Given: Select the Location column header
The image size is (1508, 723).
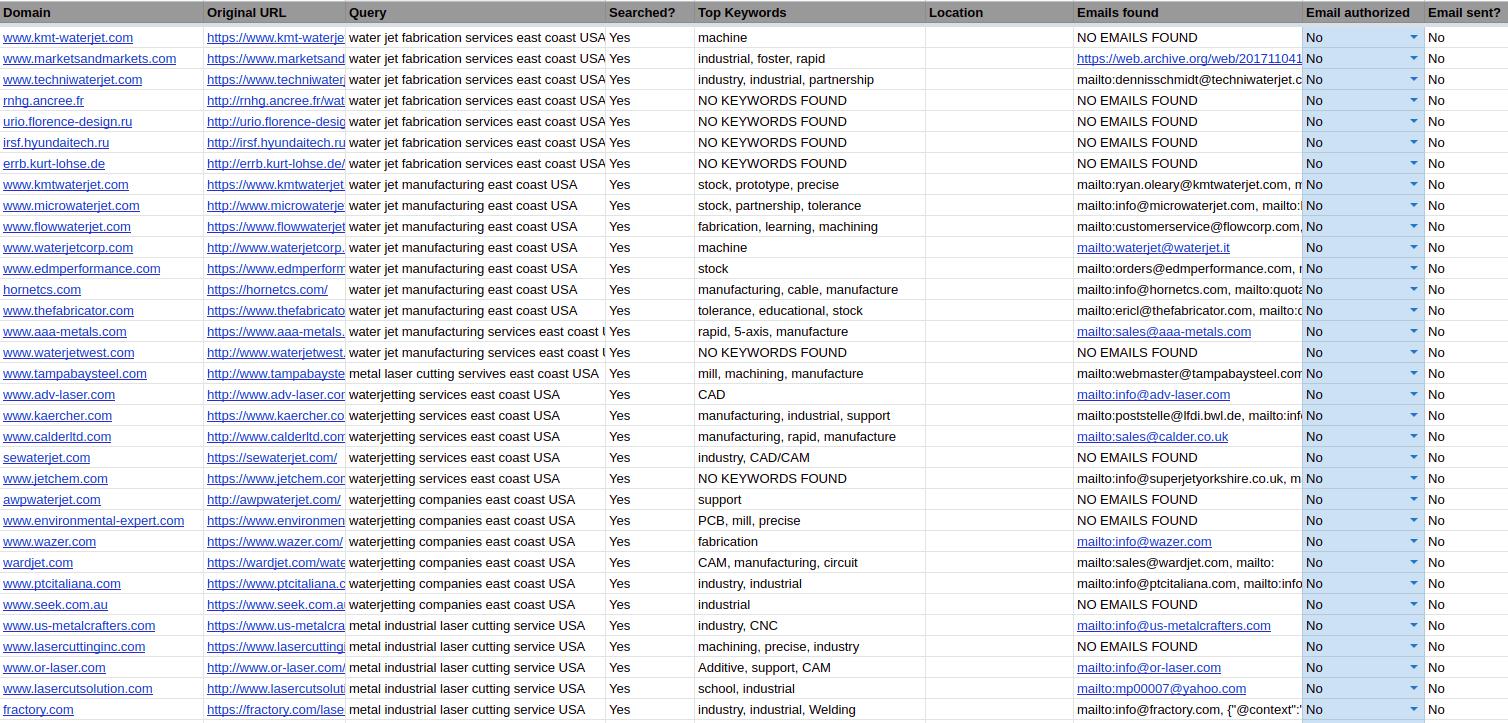Looking at the screenshot, I should pyautogui.click(x=1000, y=13).
